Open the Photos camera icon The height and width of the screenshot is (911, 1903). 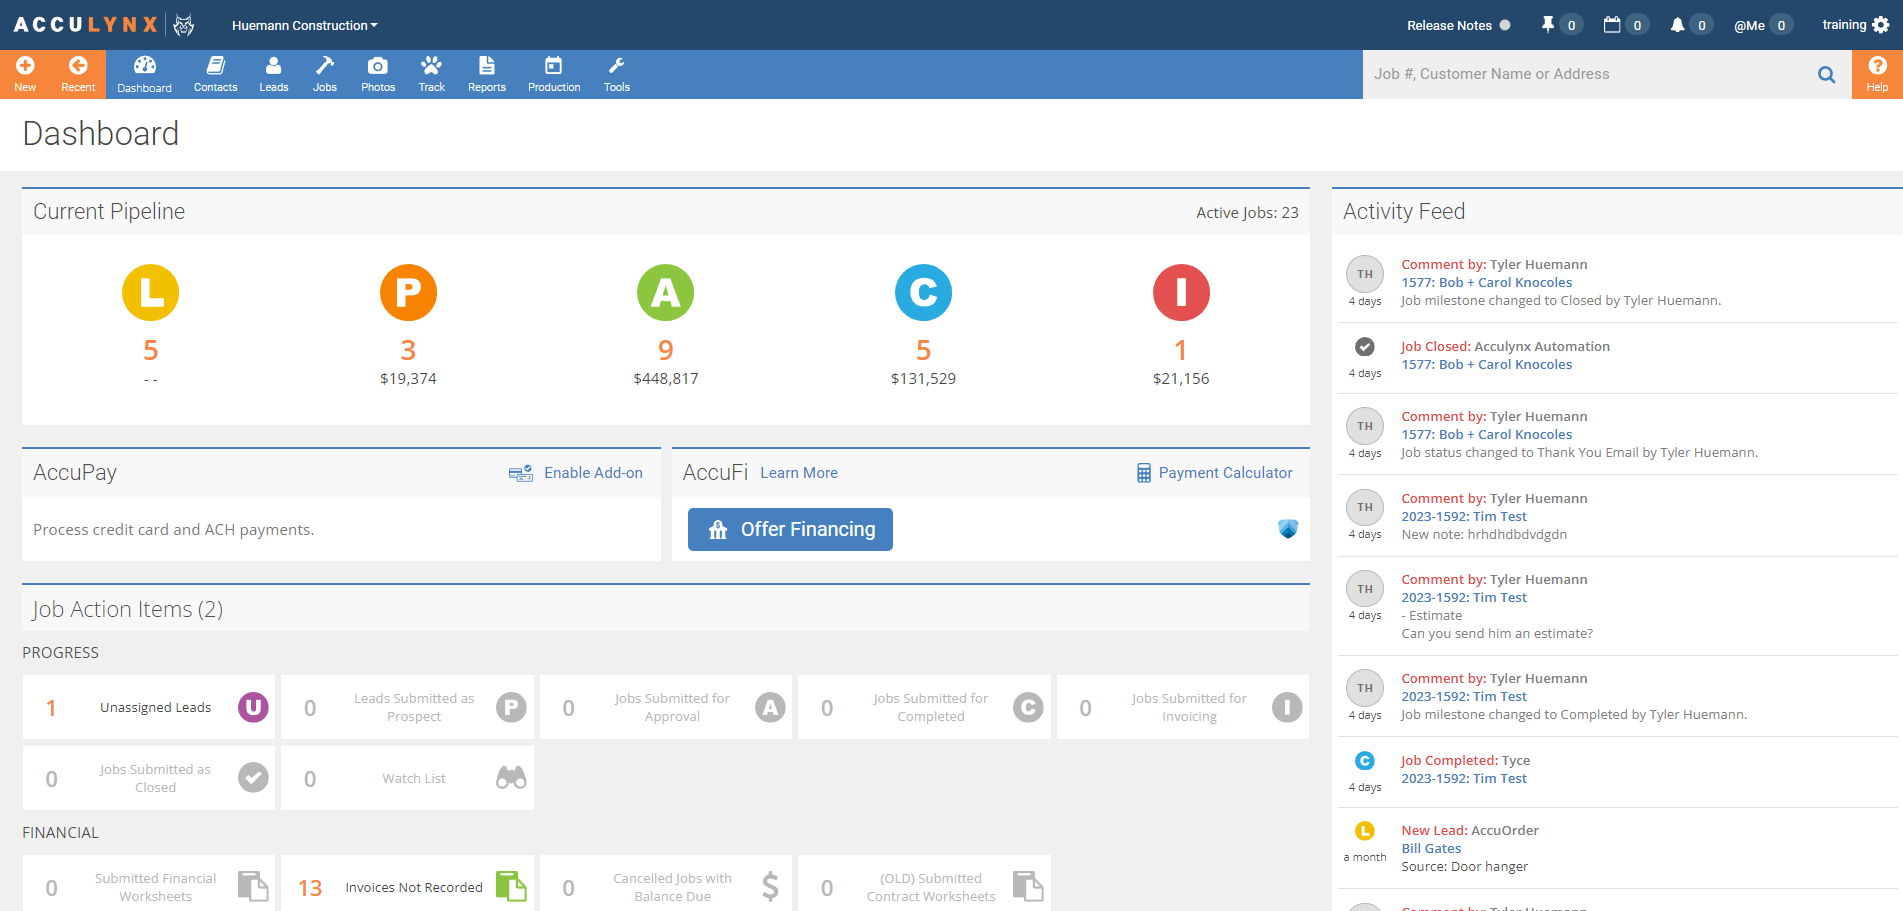pyautogui.click(x=378, y=65)
